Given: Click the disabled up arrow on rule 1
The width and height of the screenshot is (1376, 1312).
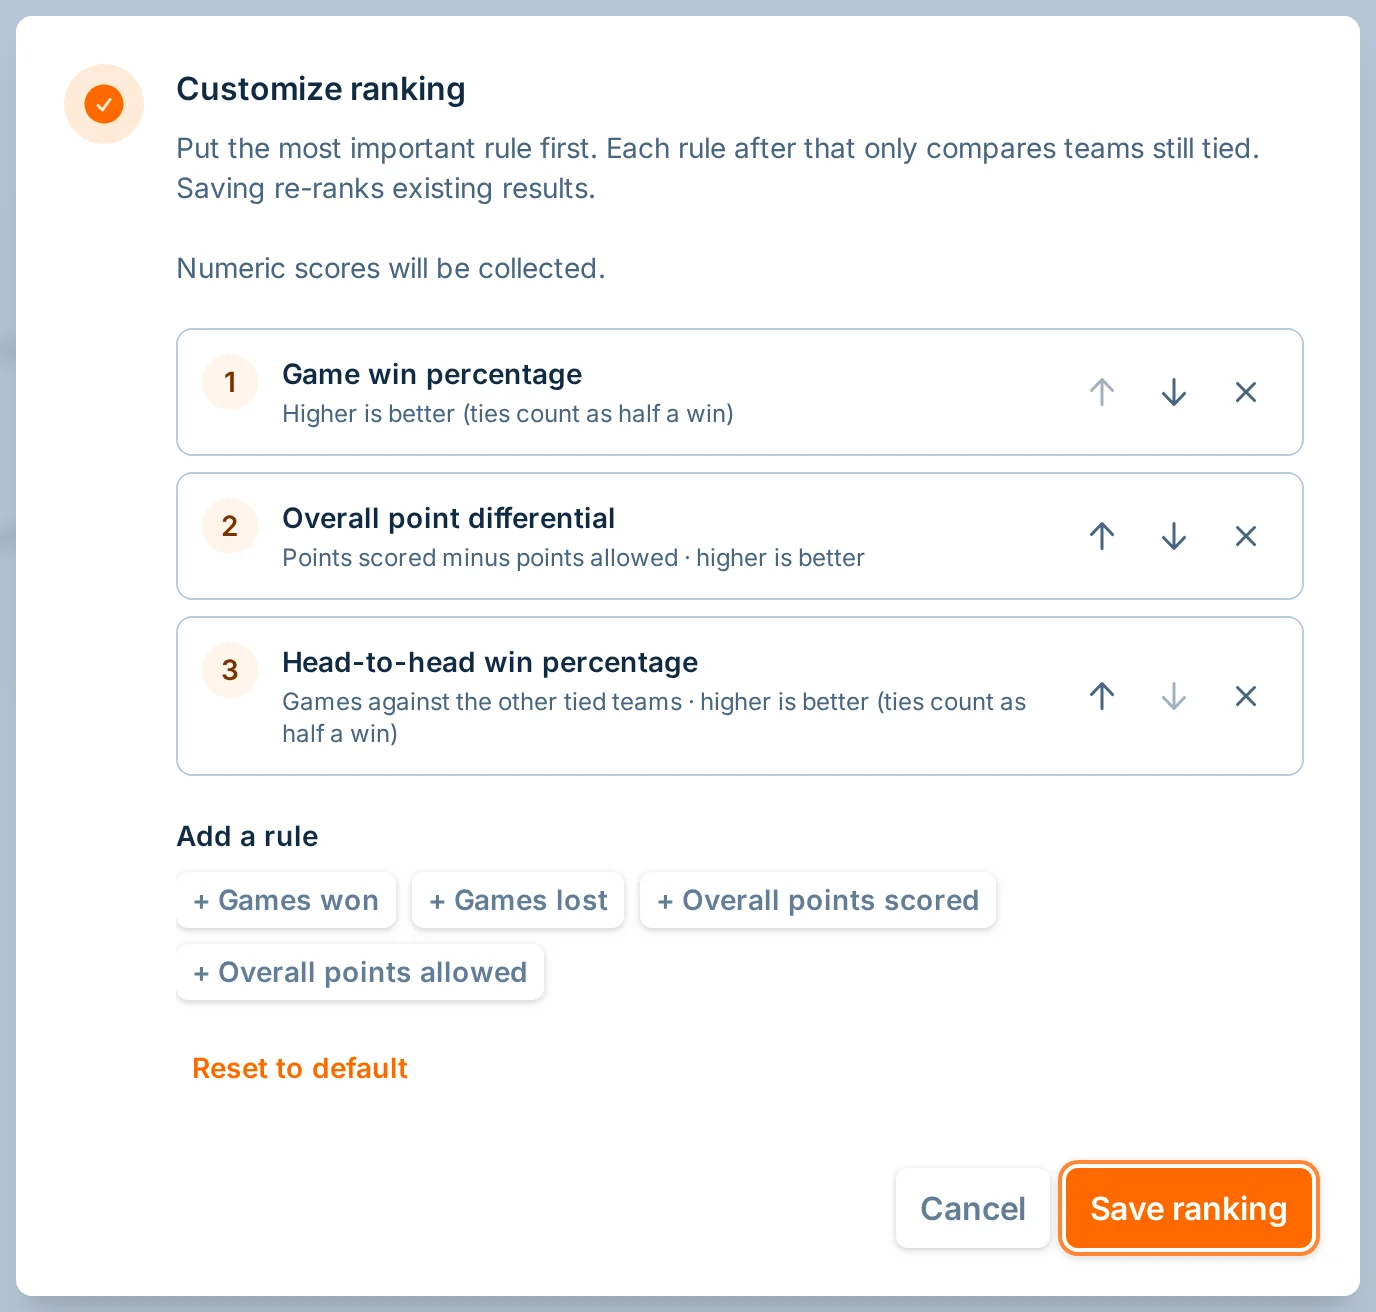Looking at the screenshot, I should [1102, 392].
